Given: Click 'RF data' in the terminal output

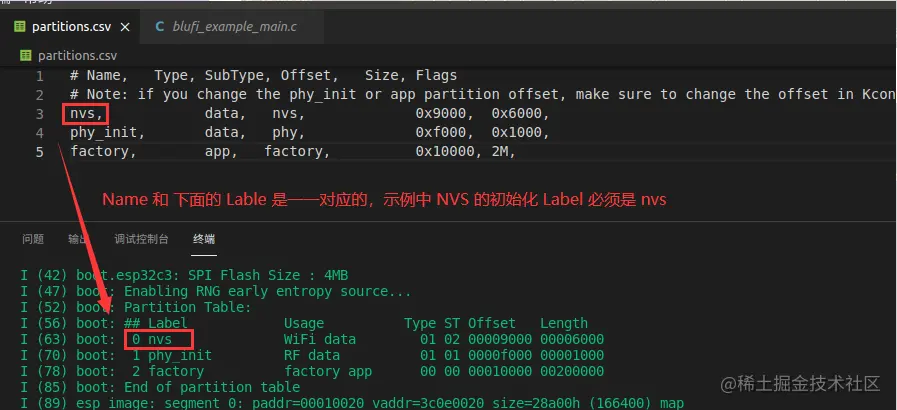Looking at the screenshot, I should 312,355.
